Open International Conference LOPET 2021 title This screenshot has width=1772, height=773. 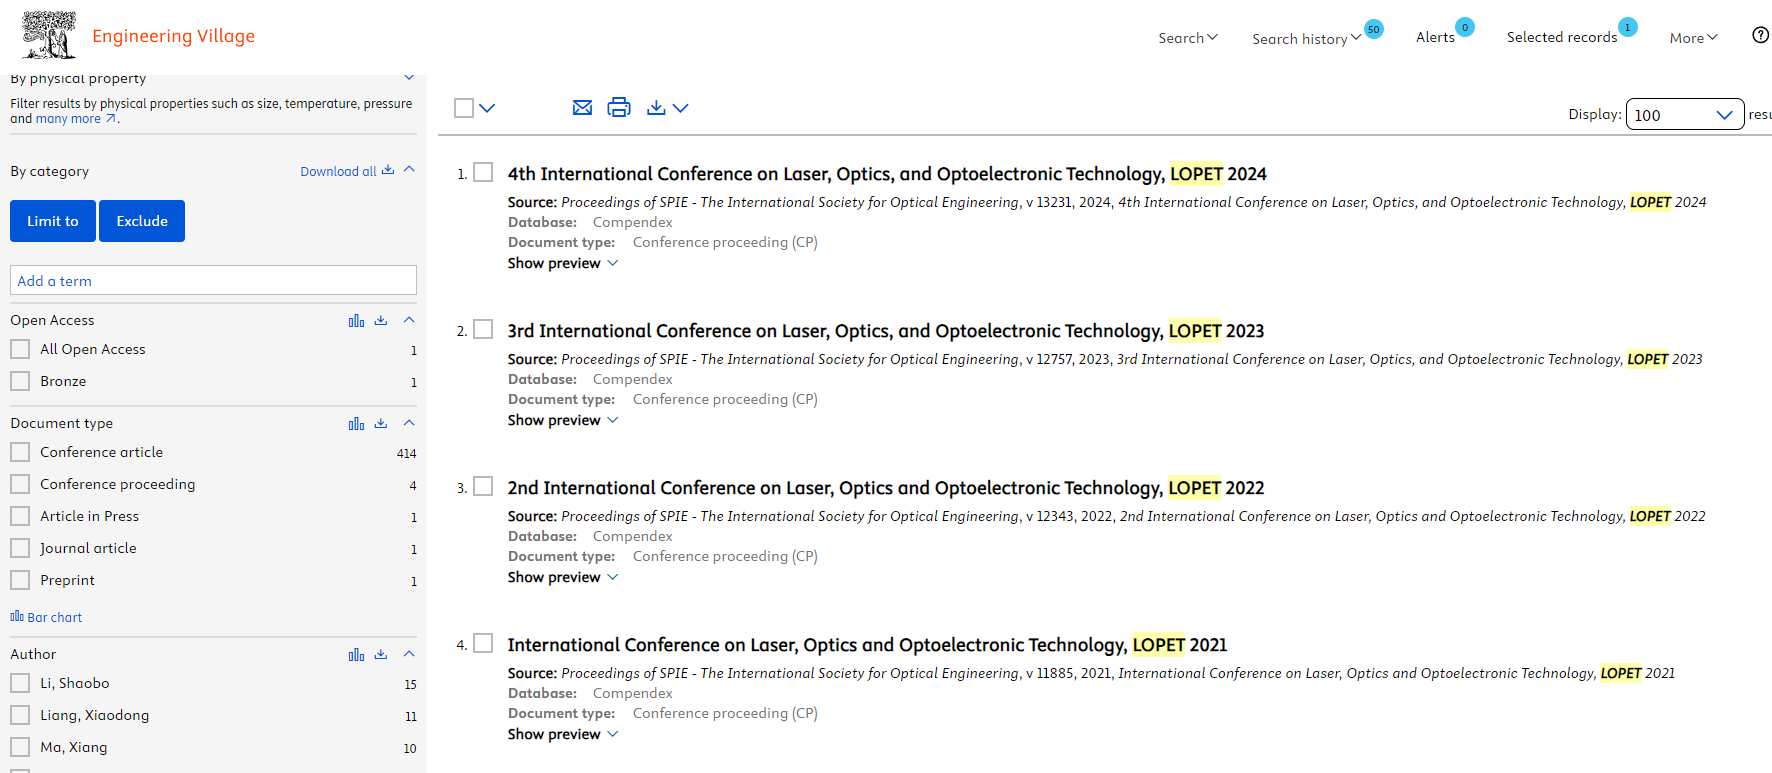pyautogui.click(x=867, y=645)
